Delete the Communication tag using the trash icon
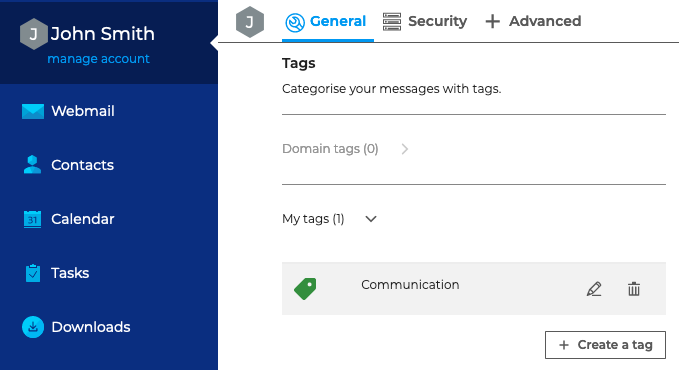The width and height of the screenshot is (679, 370). click(634, 289)
